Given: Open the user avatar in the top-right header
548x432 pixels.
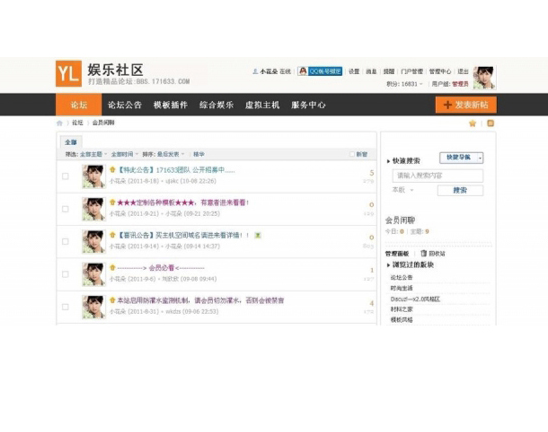Looking at the screenshot, I should (484, 77).
